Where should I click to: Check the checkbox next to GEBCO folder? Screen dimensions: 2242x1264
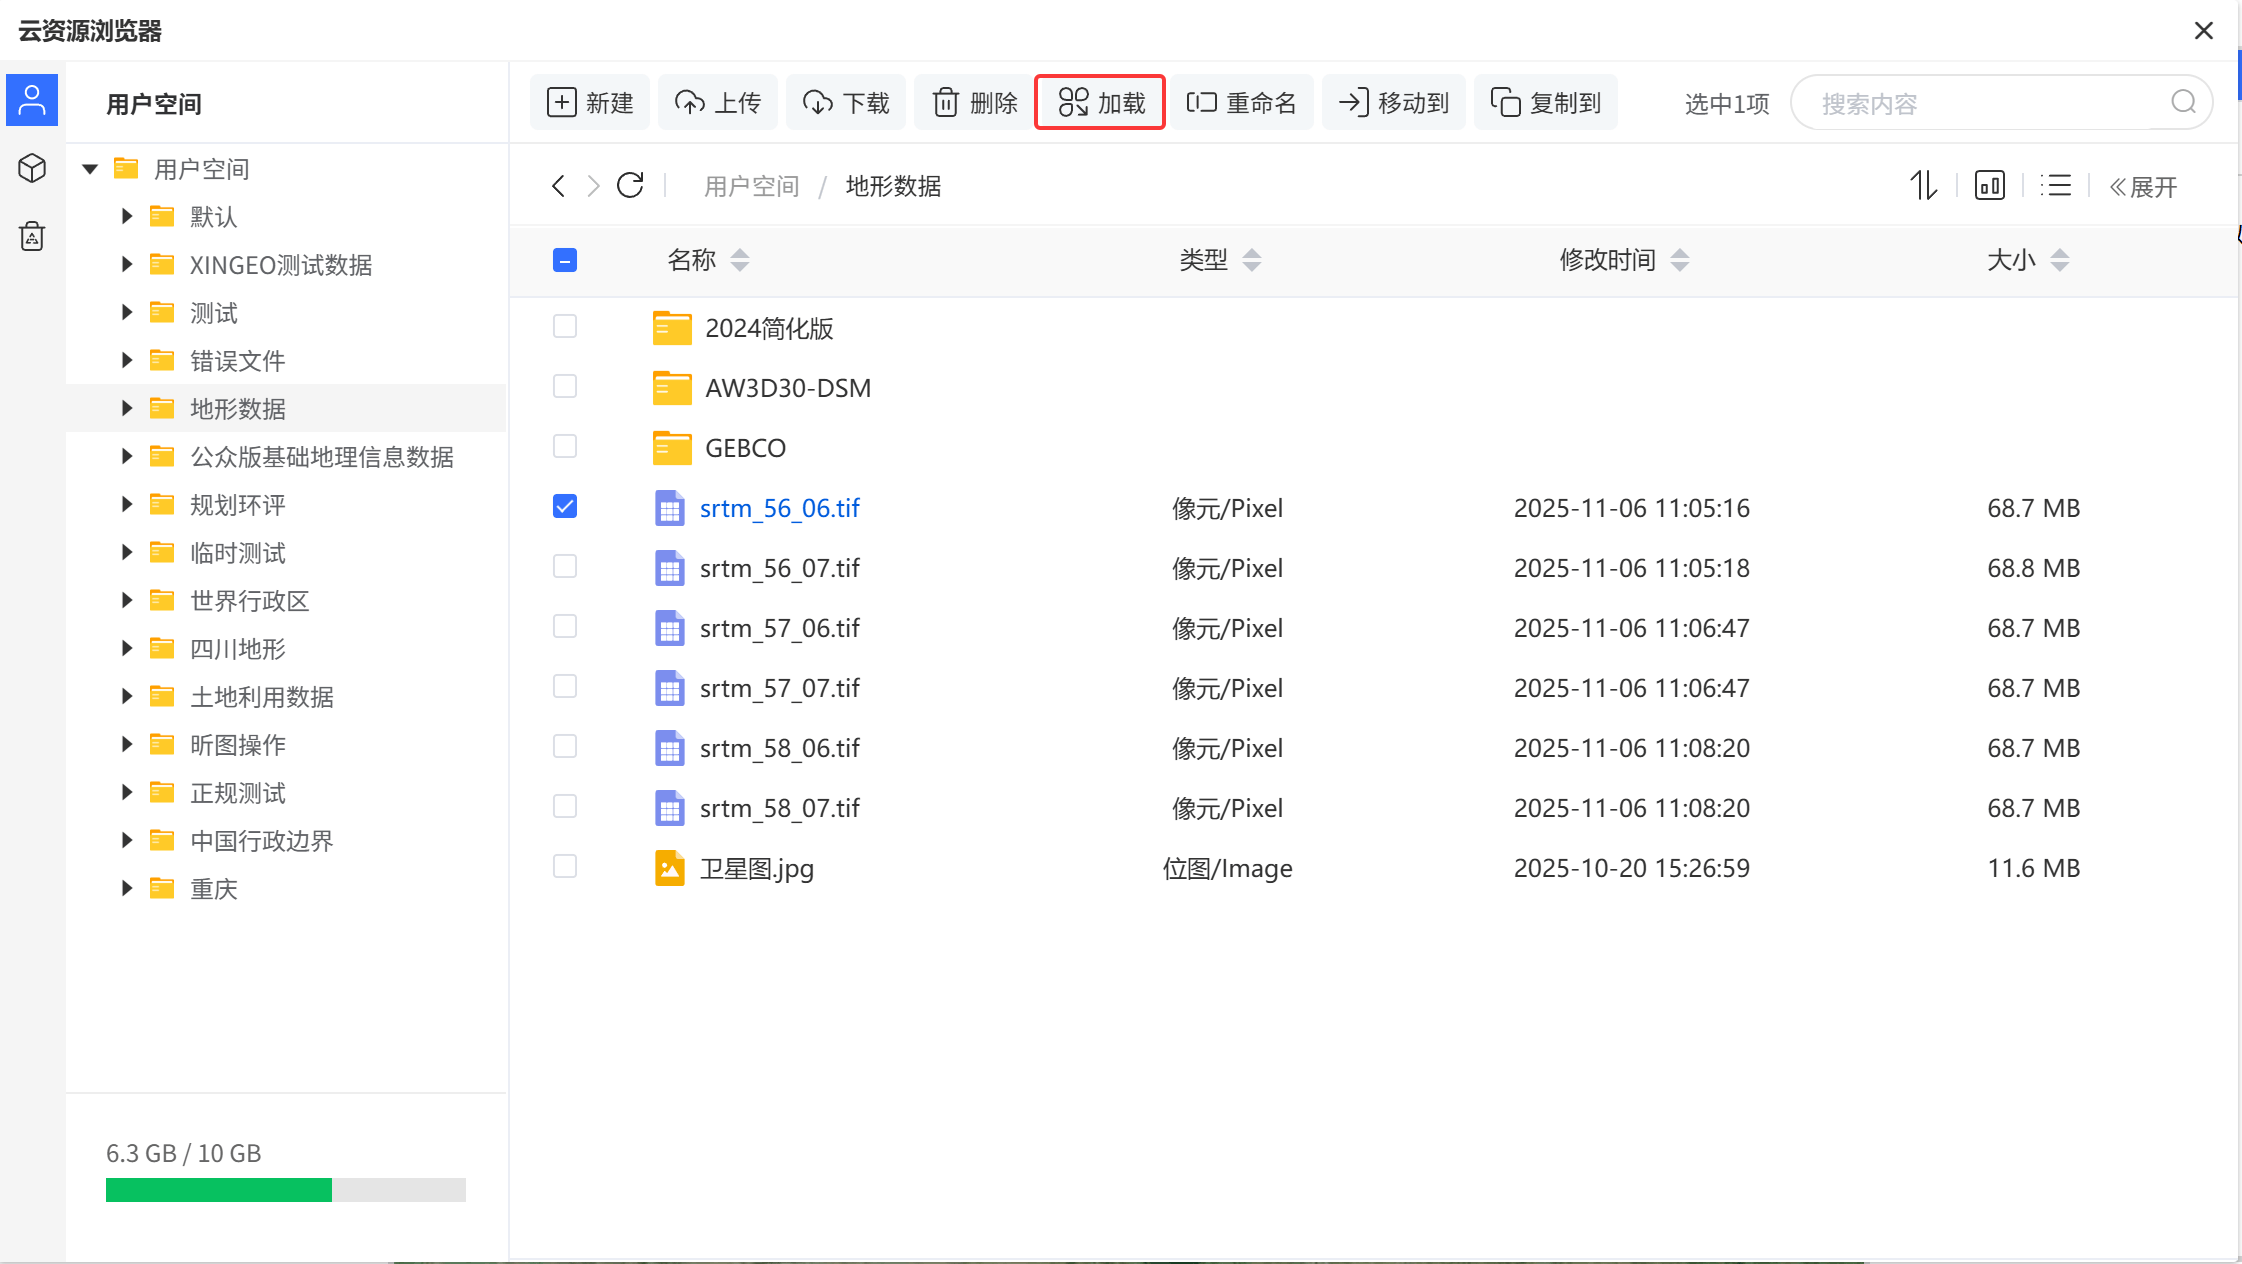coord(564,446)
